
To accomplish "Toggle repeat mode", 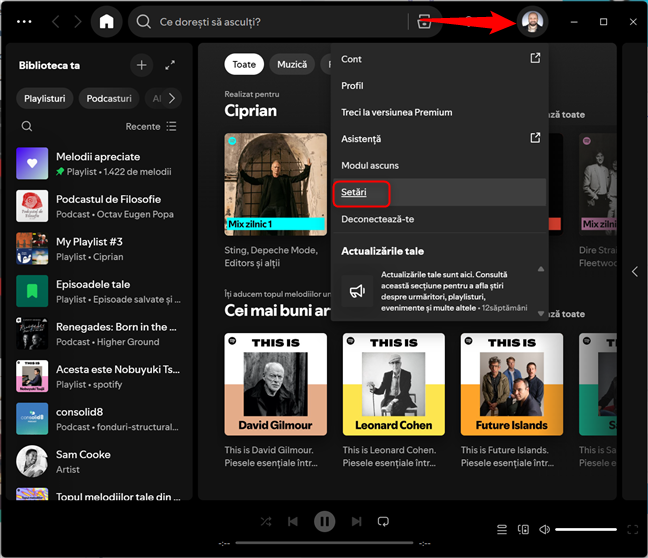I will 383,521.
